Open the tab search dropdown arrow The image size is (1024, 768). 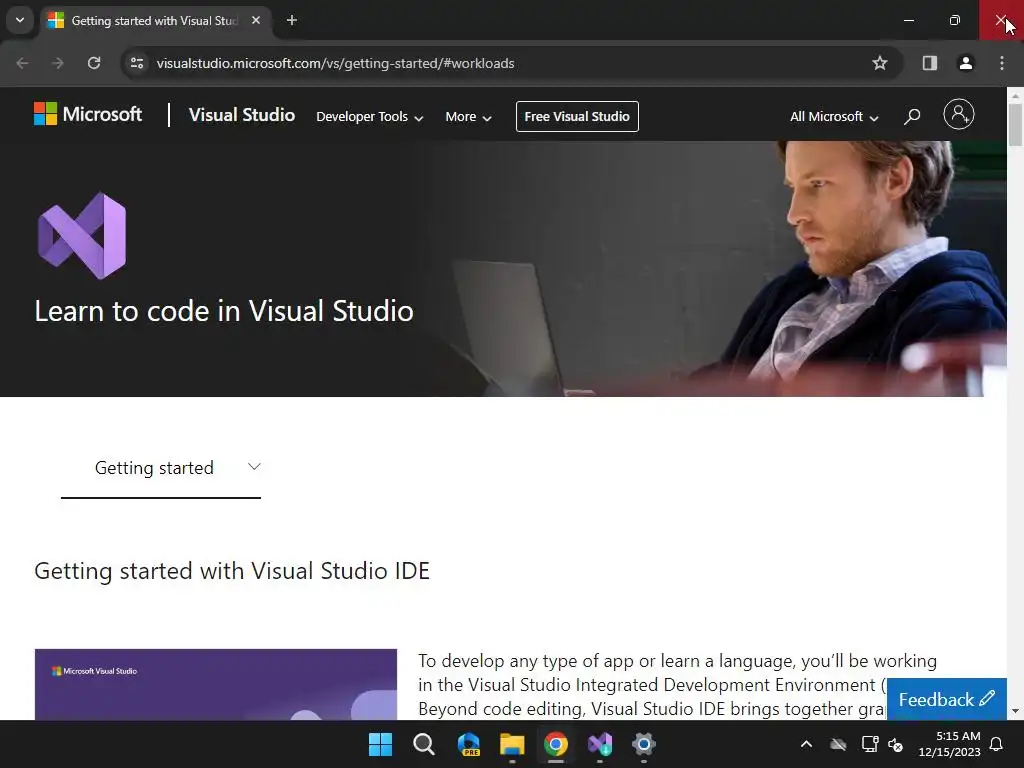[20, 20]
